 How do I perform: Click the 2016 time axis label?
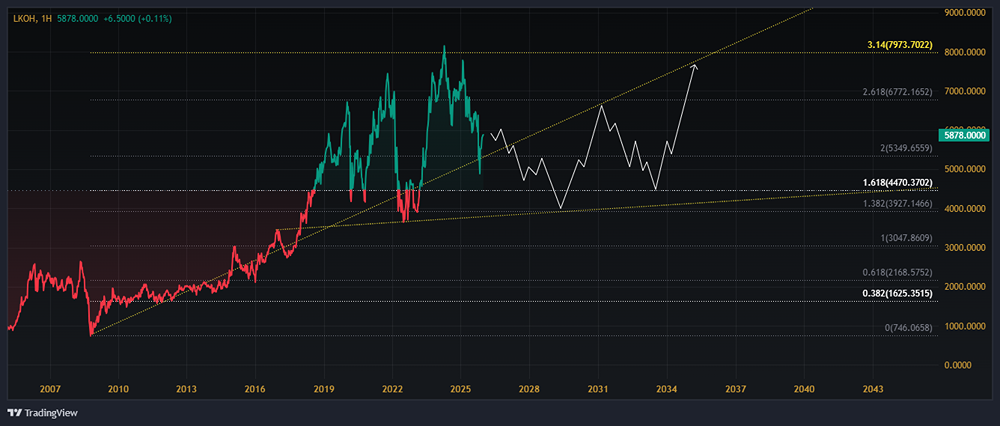pyautogui.click(x=255, y=389)
